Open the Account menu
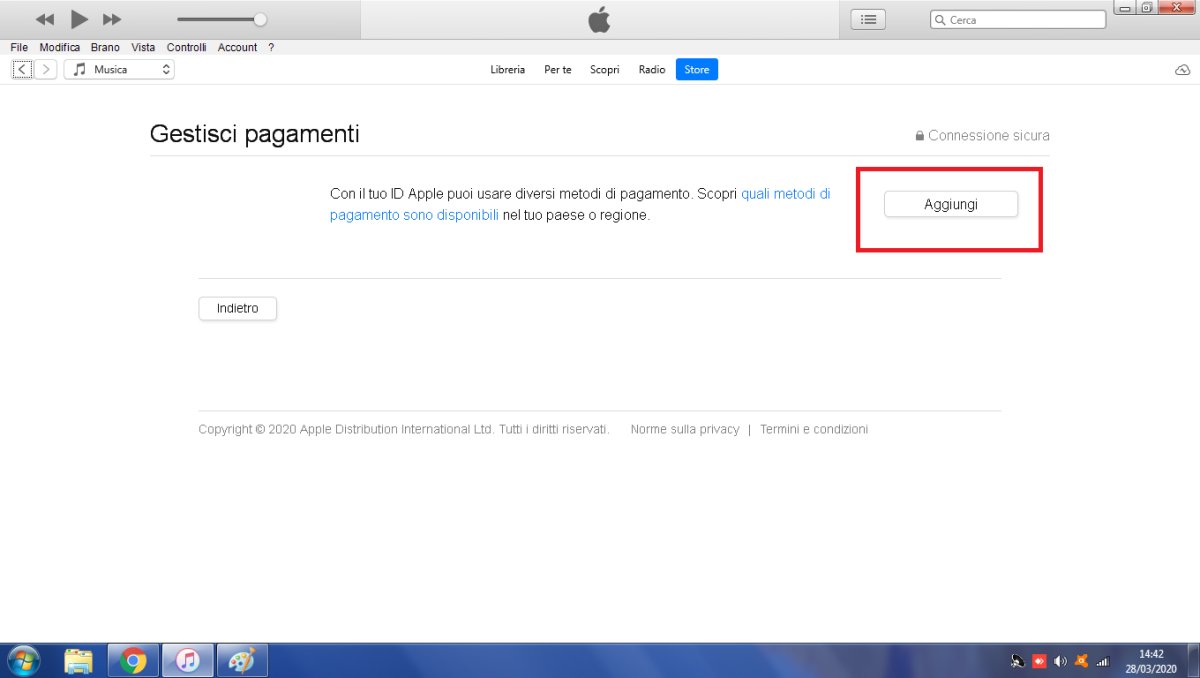1200x678 pixels. click(237, 47)
